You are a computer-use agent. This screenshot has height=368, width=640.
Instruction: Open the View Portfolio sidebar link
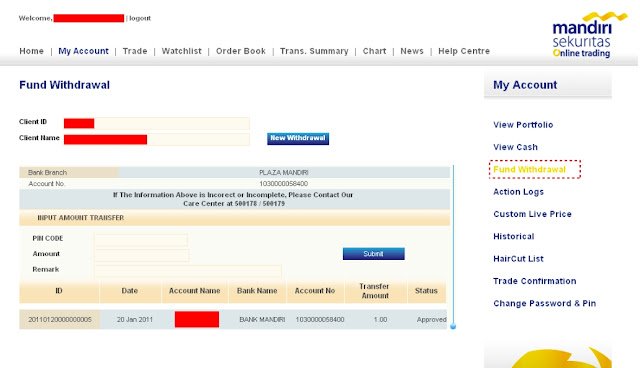click(523, 125)
